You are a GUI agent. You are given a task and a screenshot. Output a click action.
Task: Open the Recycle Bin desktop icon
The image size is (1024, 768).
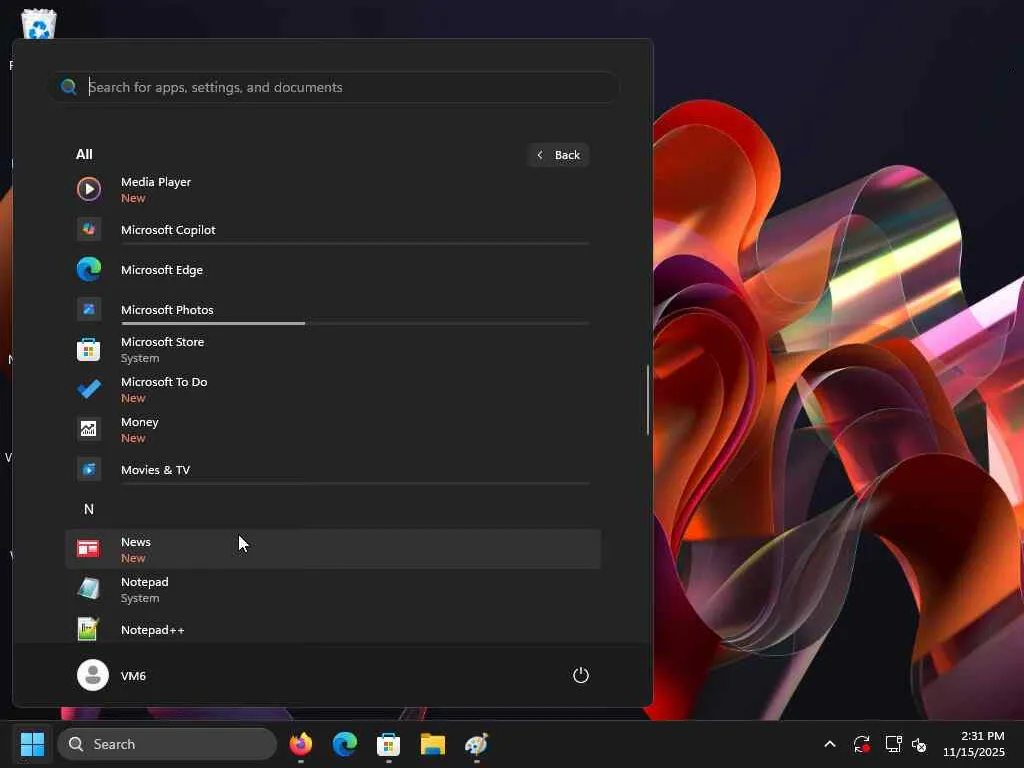click(x=39, y=24)
